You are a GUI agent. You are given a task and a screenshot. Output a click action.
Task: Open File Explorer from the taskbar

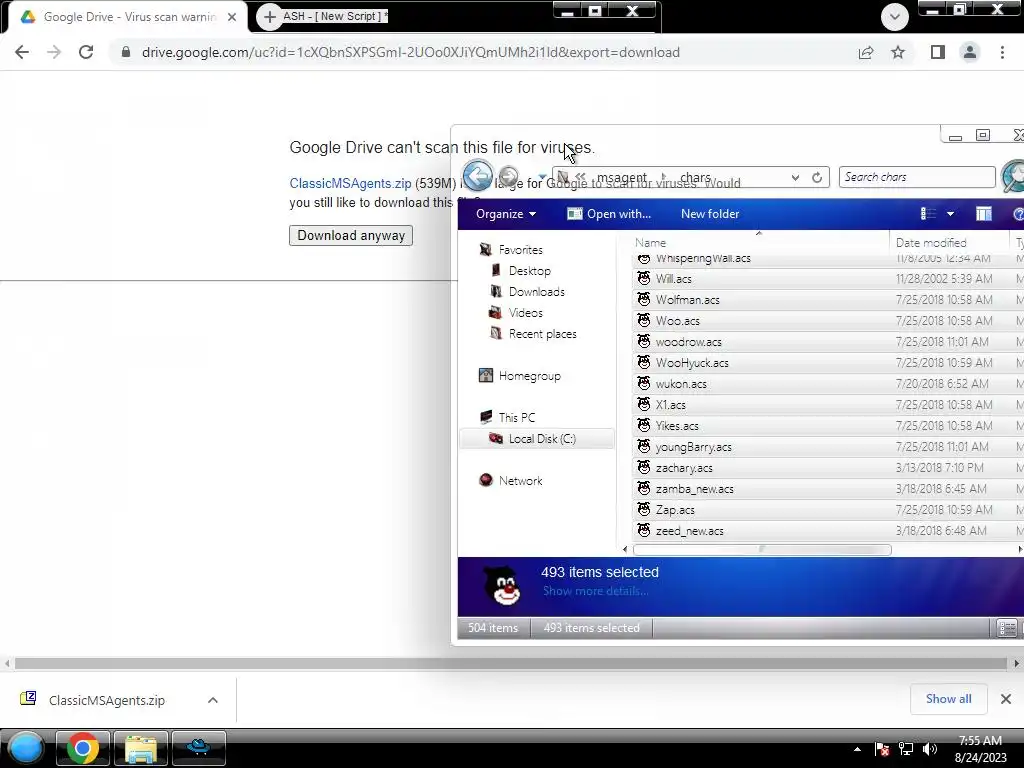point(140,748)
